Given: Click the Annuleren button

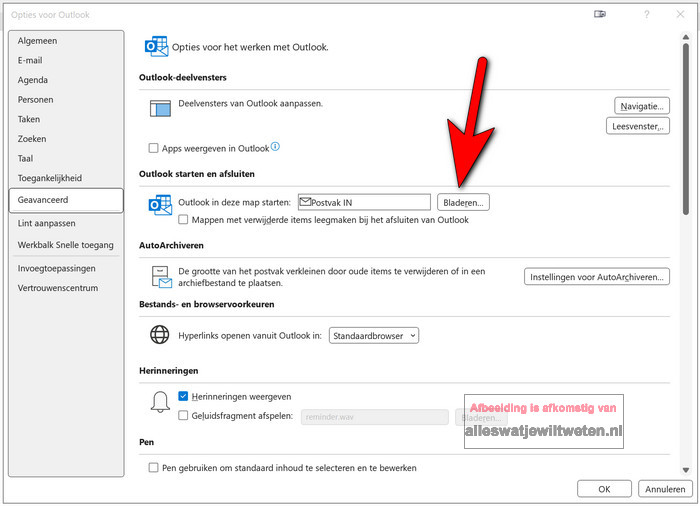Looking at the screenshot, I should point(665,489).
